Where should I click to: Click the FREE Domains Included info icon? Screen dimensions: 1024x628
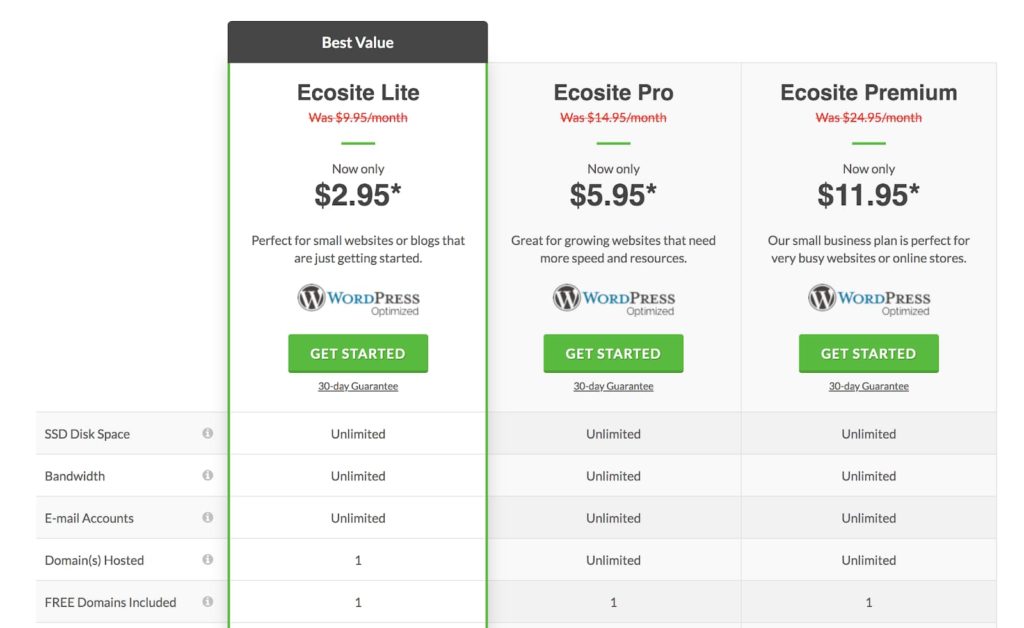(x=208, y=602)
